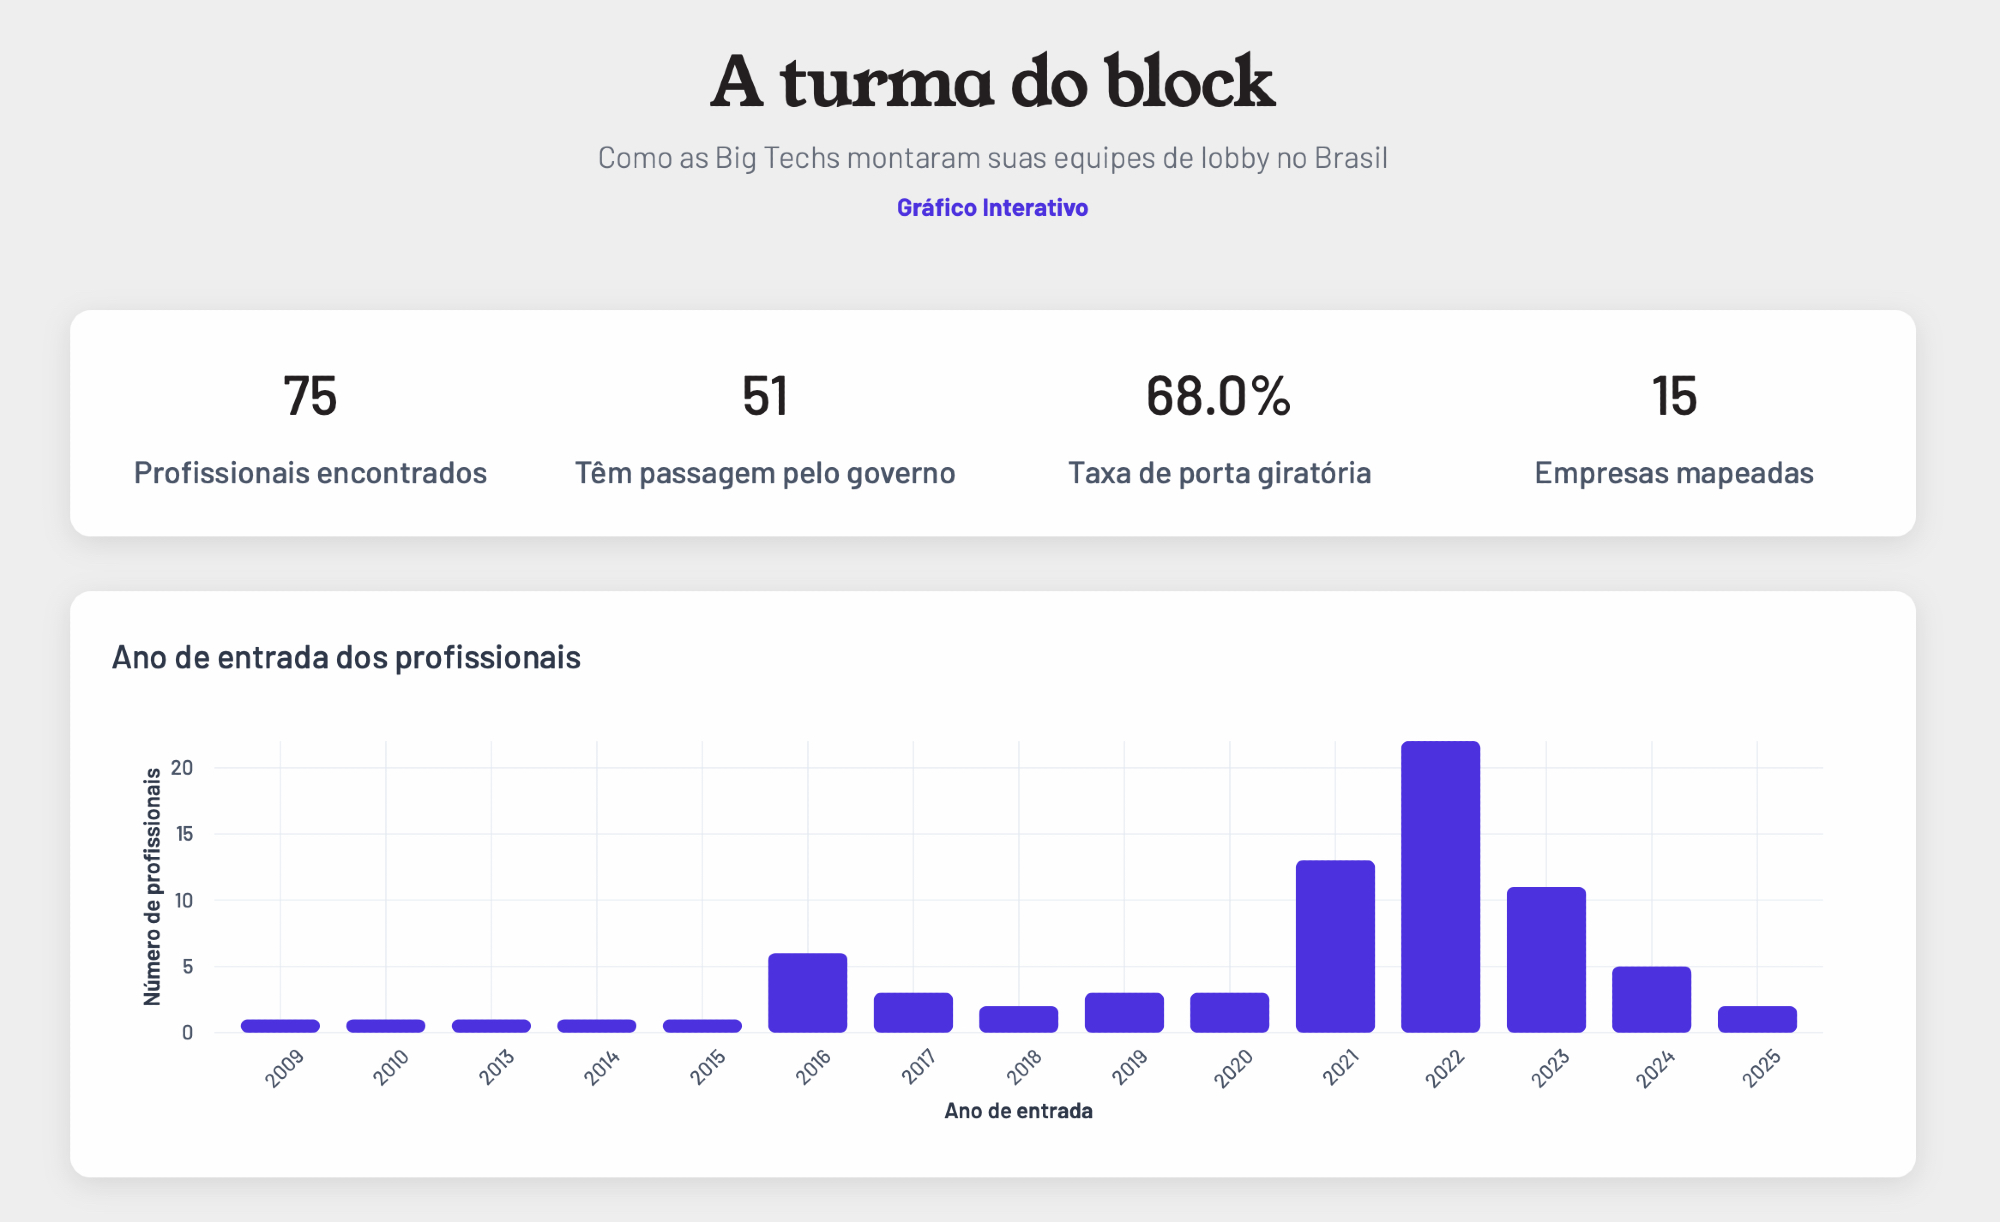This screenshot has width=2000, height=1222.
Task: Click the 2015 x-axis label
Action: coord(707,1068)
